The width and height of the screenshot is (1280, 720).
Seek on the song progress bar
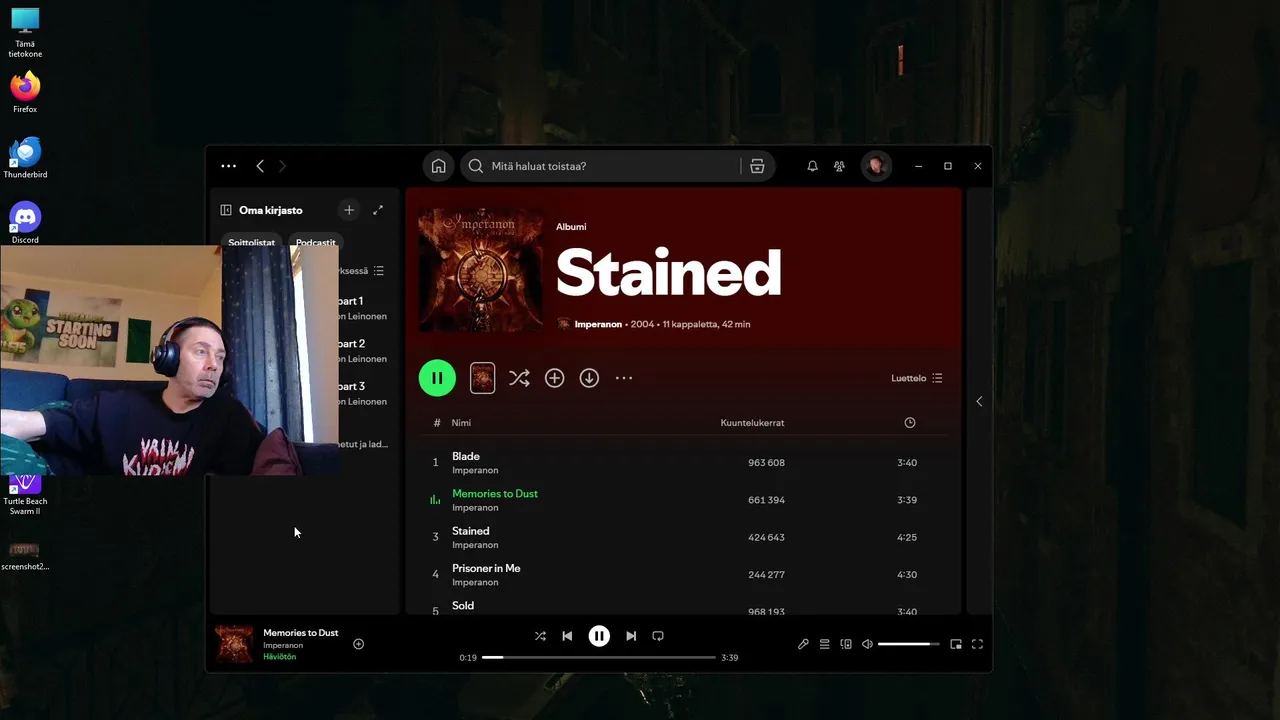point(599,657)
